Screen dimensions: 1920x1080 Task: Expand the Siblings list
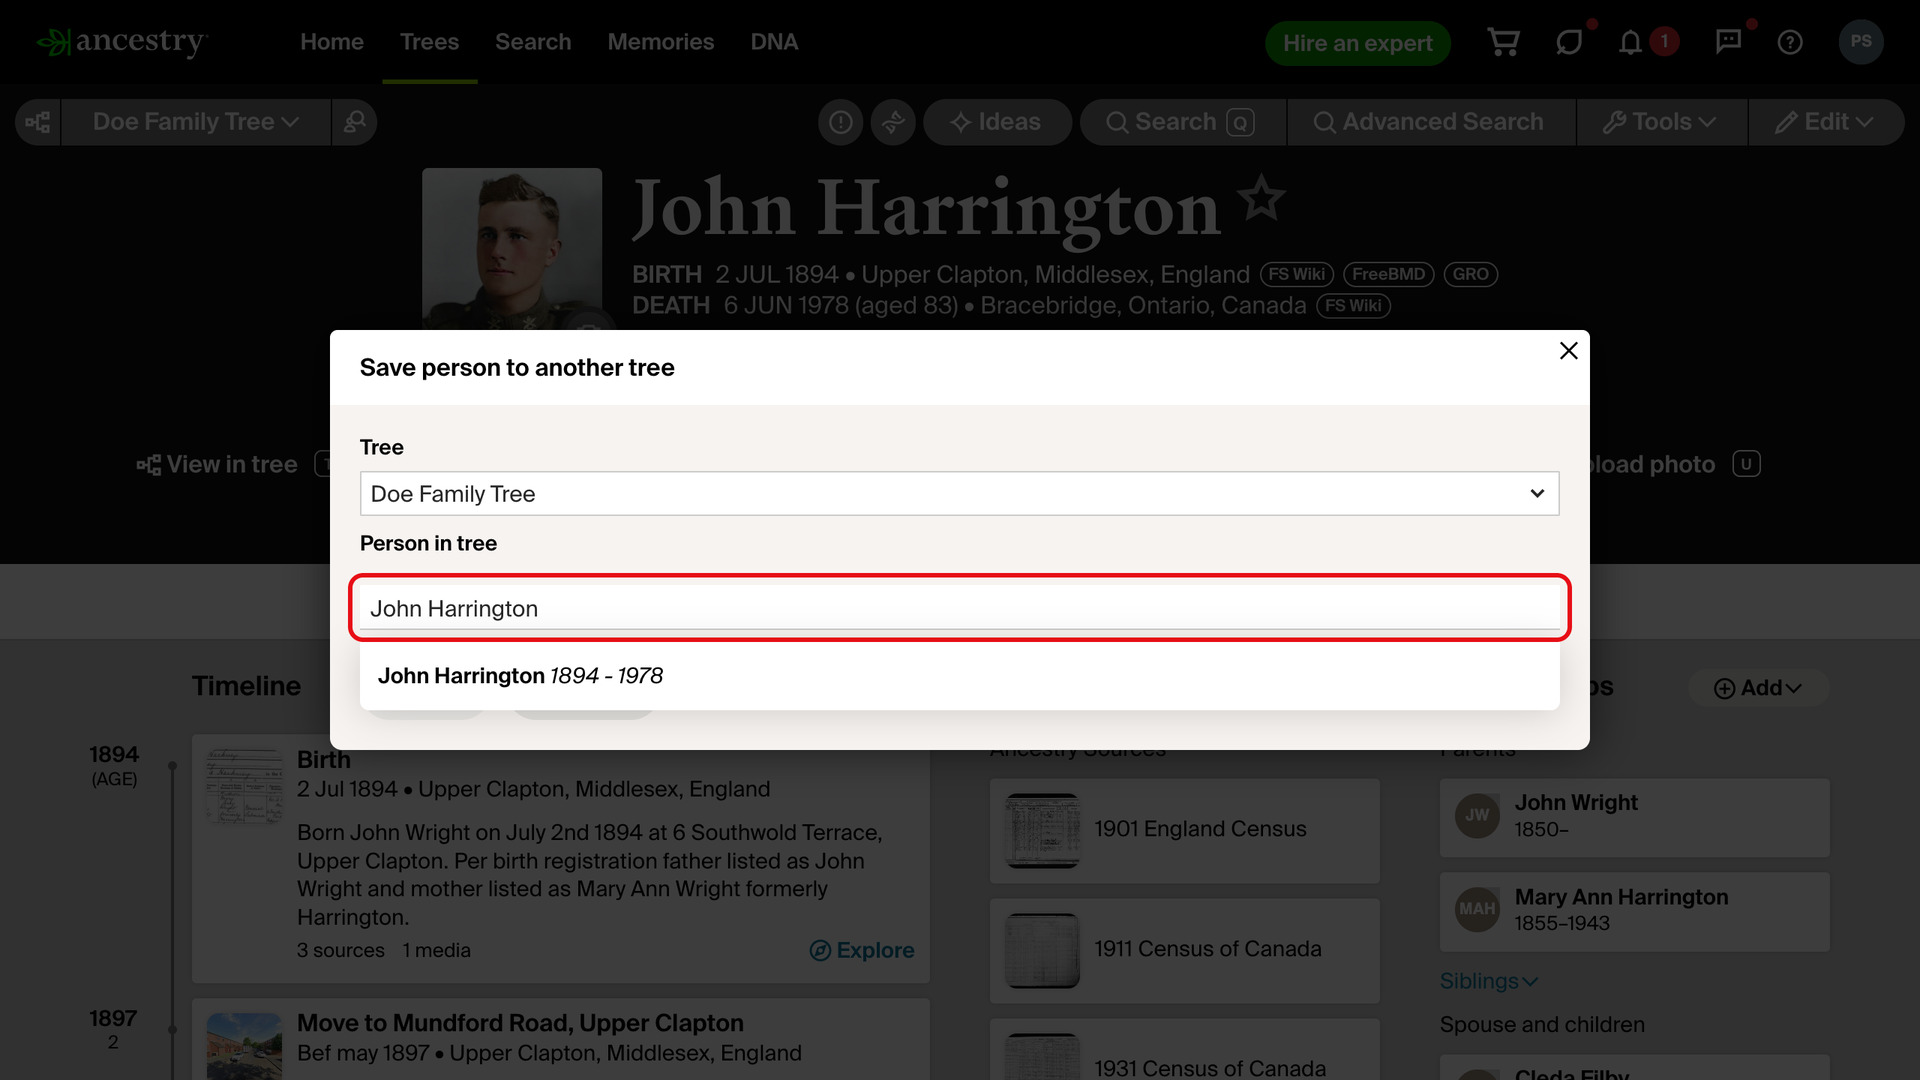click(1488, 981)
